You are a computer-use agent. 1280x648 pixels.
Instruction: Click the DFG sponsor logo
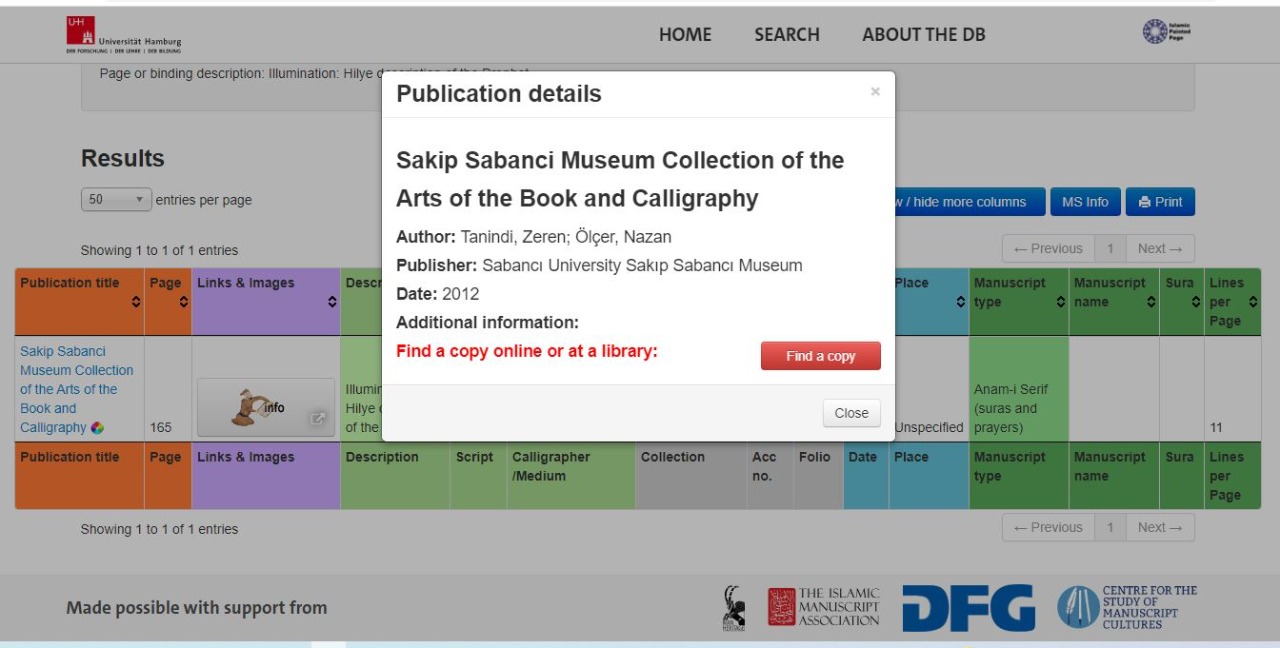(968, 608)
